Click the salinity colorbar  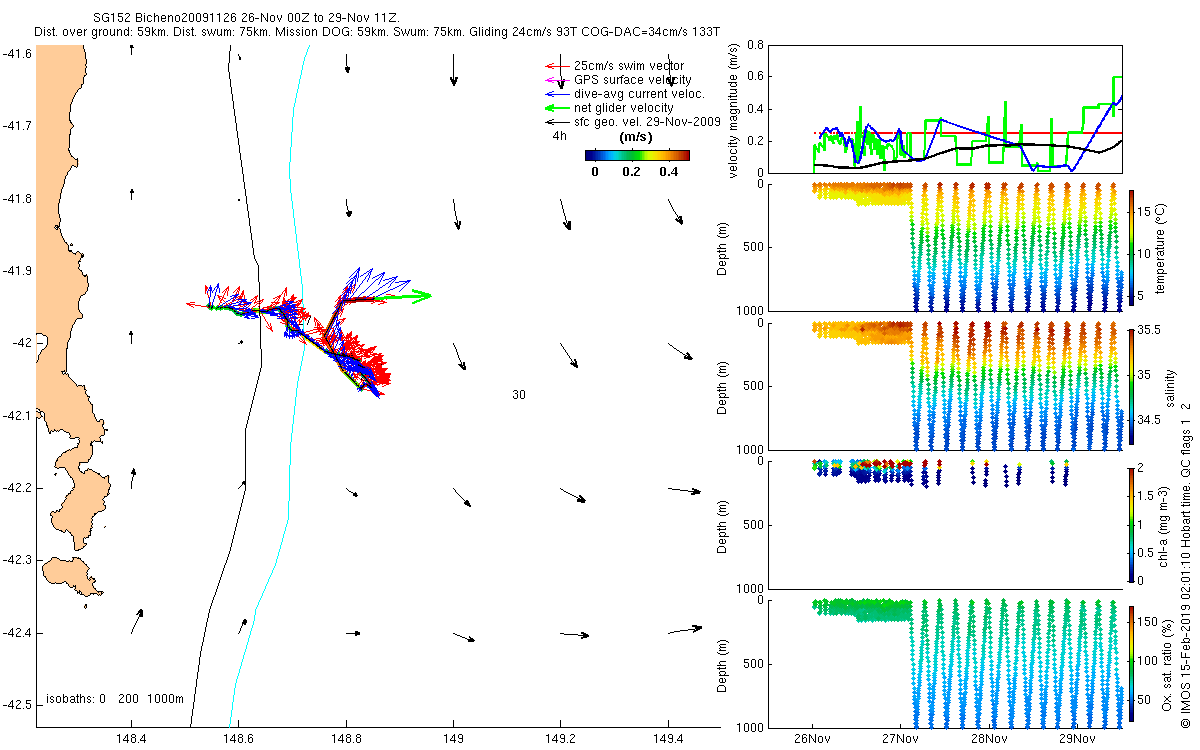(x=1131, y=386)
